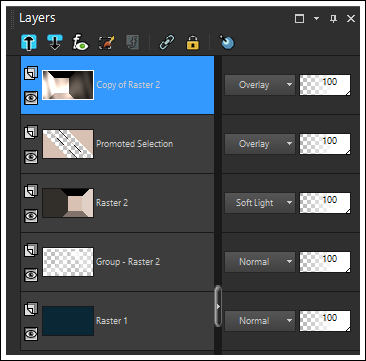Screen dimensions: 366x361
Task: Open blend mode dropdown for Promoted Selection
Action: tap(260, 144)
